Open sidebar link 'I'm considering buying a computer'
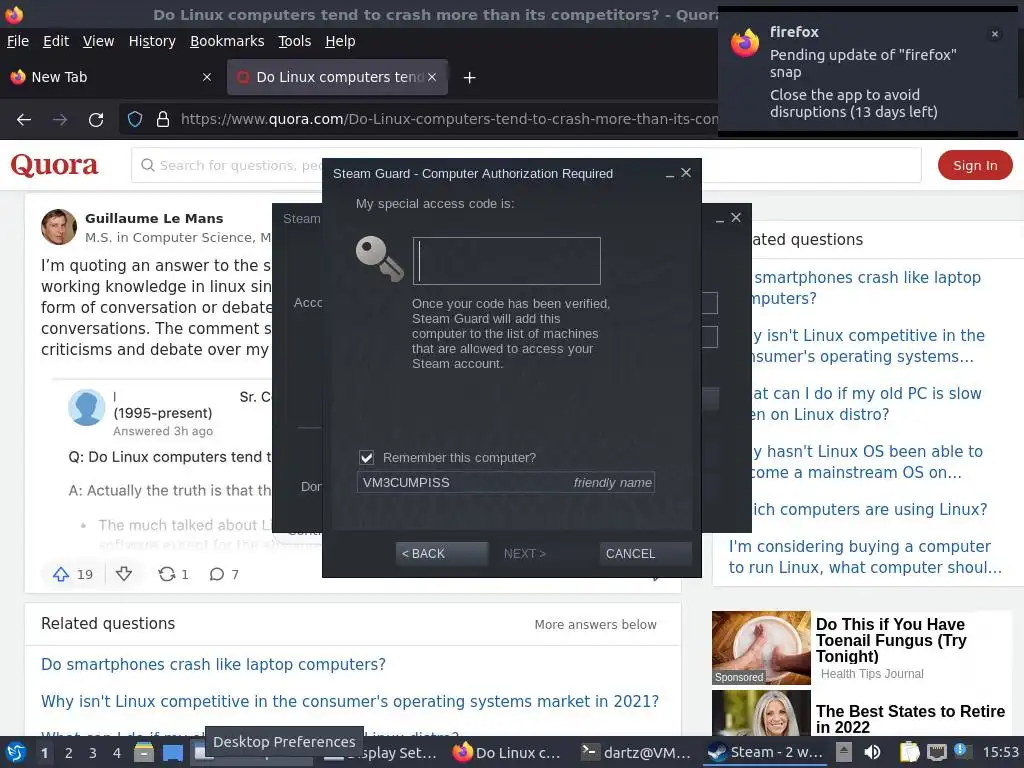Screen dimensions: 1024x768 (865, 557)
